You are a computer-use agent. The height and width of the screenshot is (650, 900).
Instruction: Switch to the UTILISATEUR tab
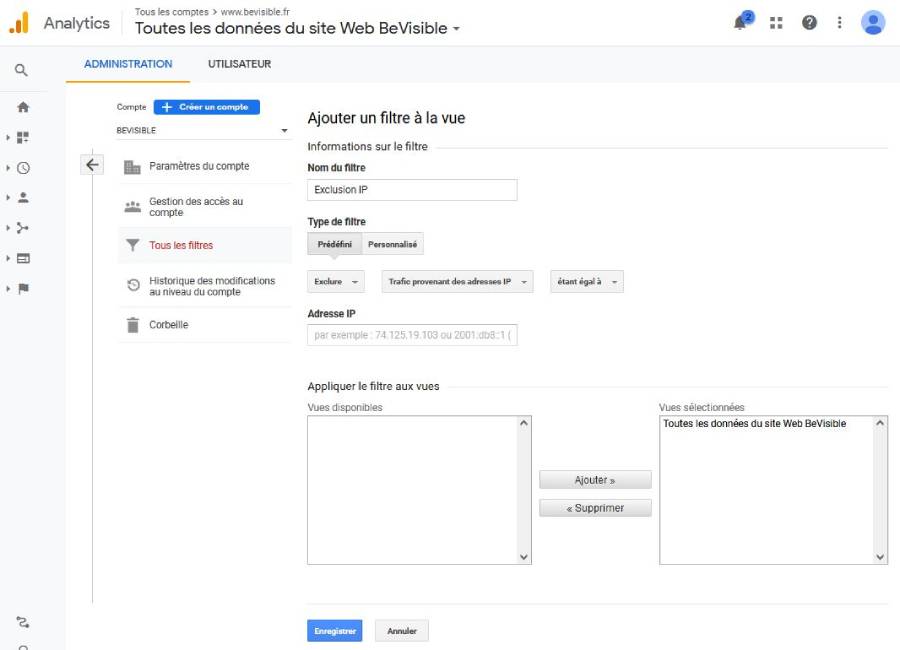click(239, 64)
